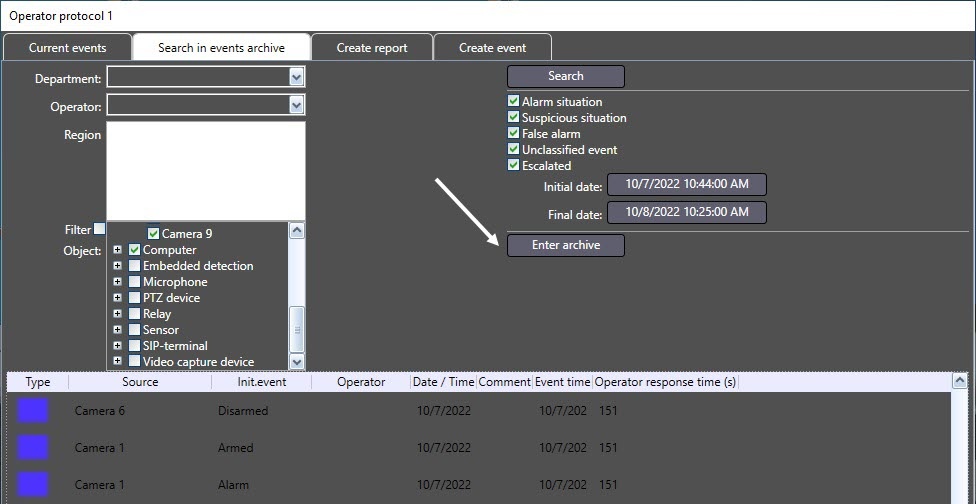Click the blue type icon for Camera 6
This screenshot has height=504, width=976.
coord(33,410)
